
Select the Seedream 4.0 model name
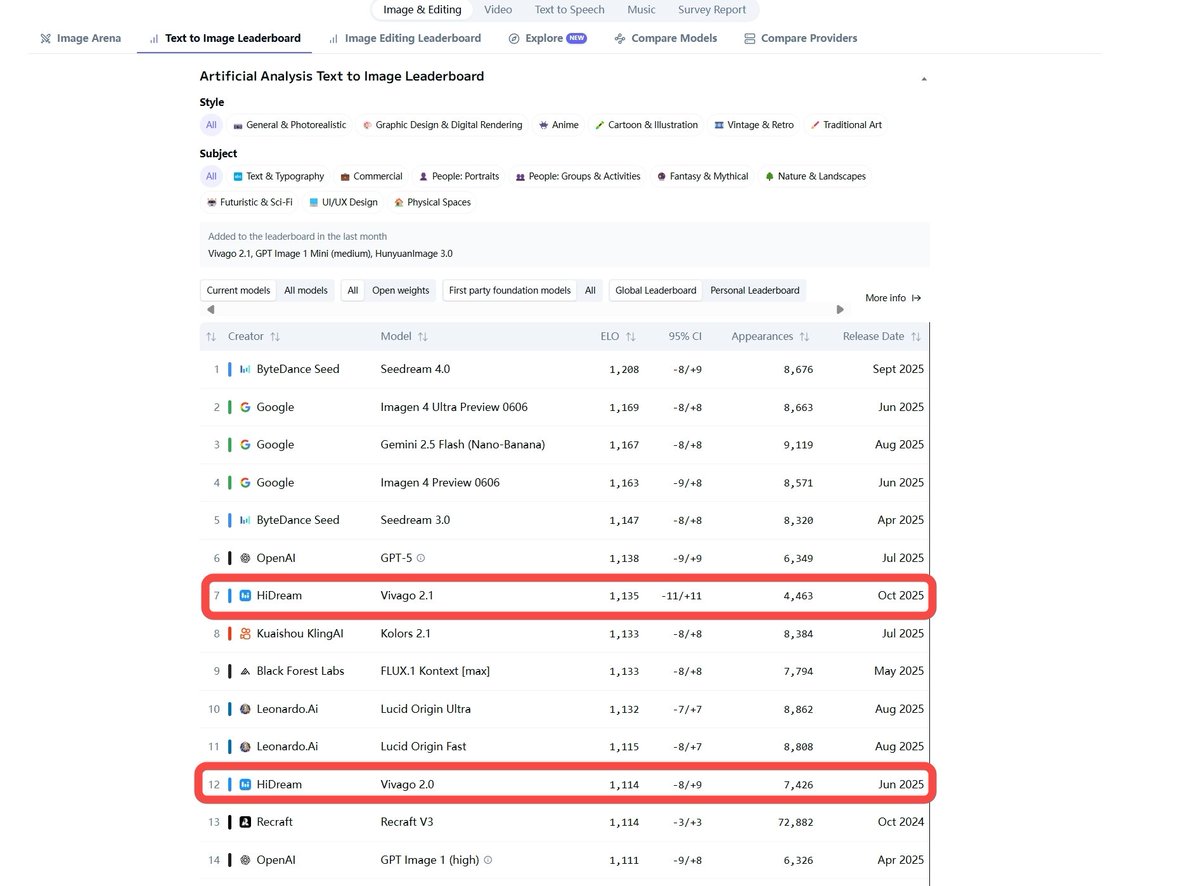click(415, 369)
